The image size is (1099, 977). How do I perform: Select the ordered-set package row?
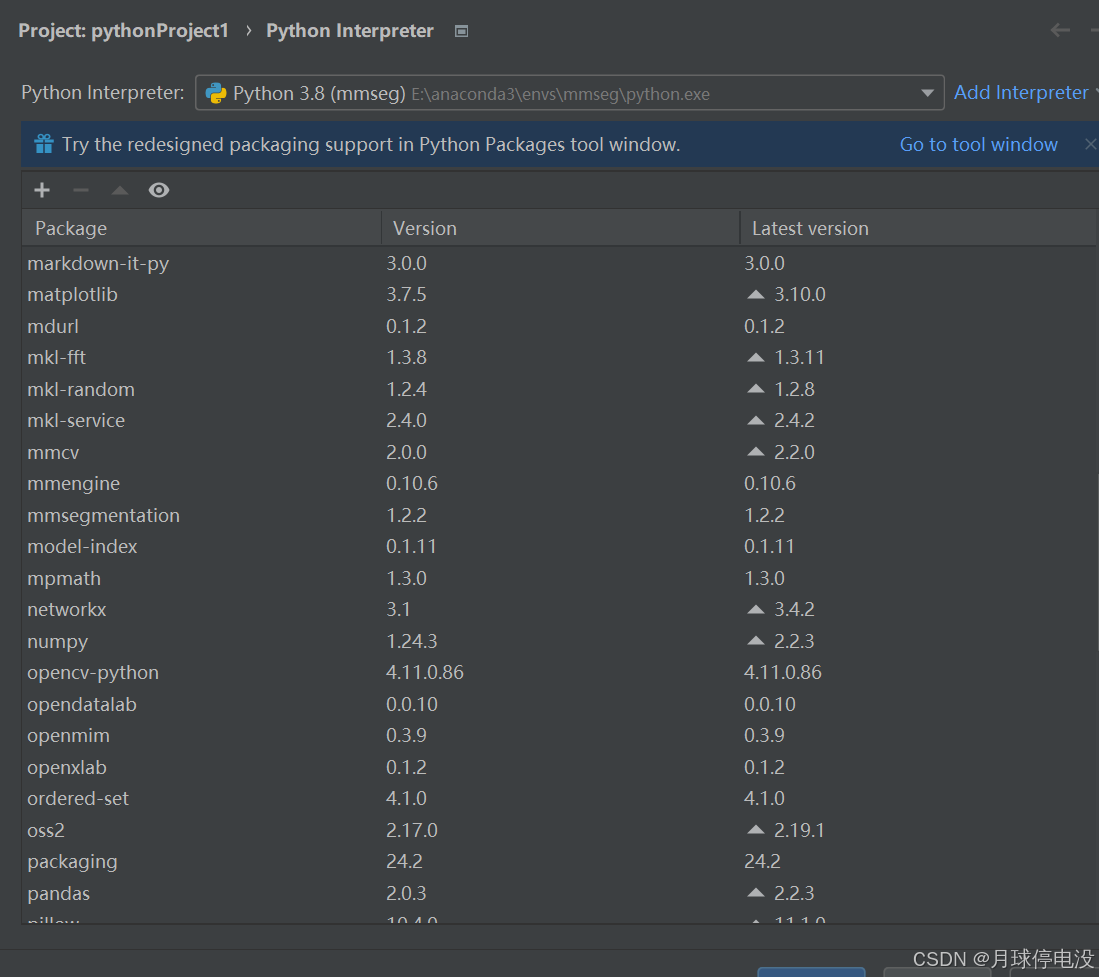point(559,798)
